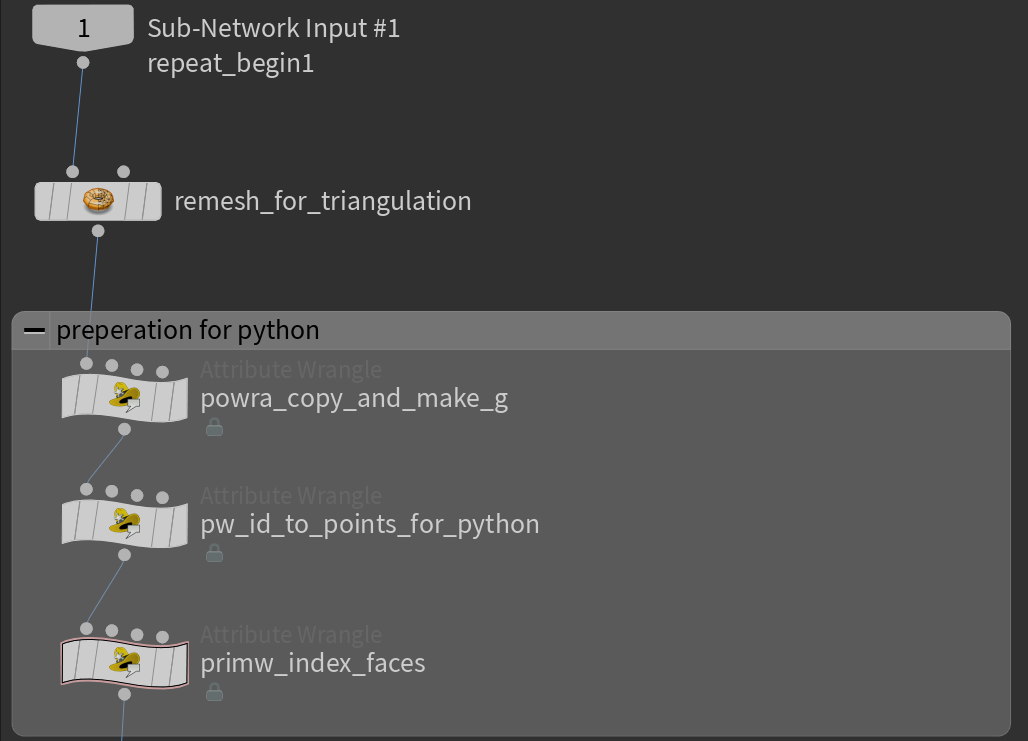Viewport: 1028px width, 741px height.
Task: Click the primw_index_faces wrangle icon
Action: [124, 662]
